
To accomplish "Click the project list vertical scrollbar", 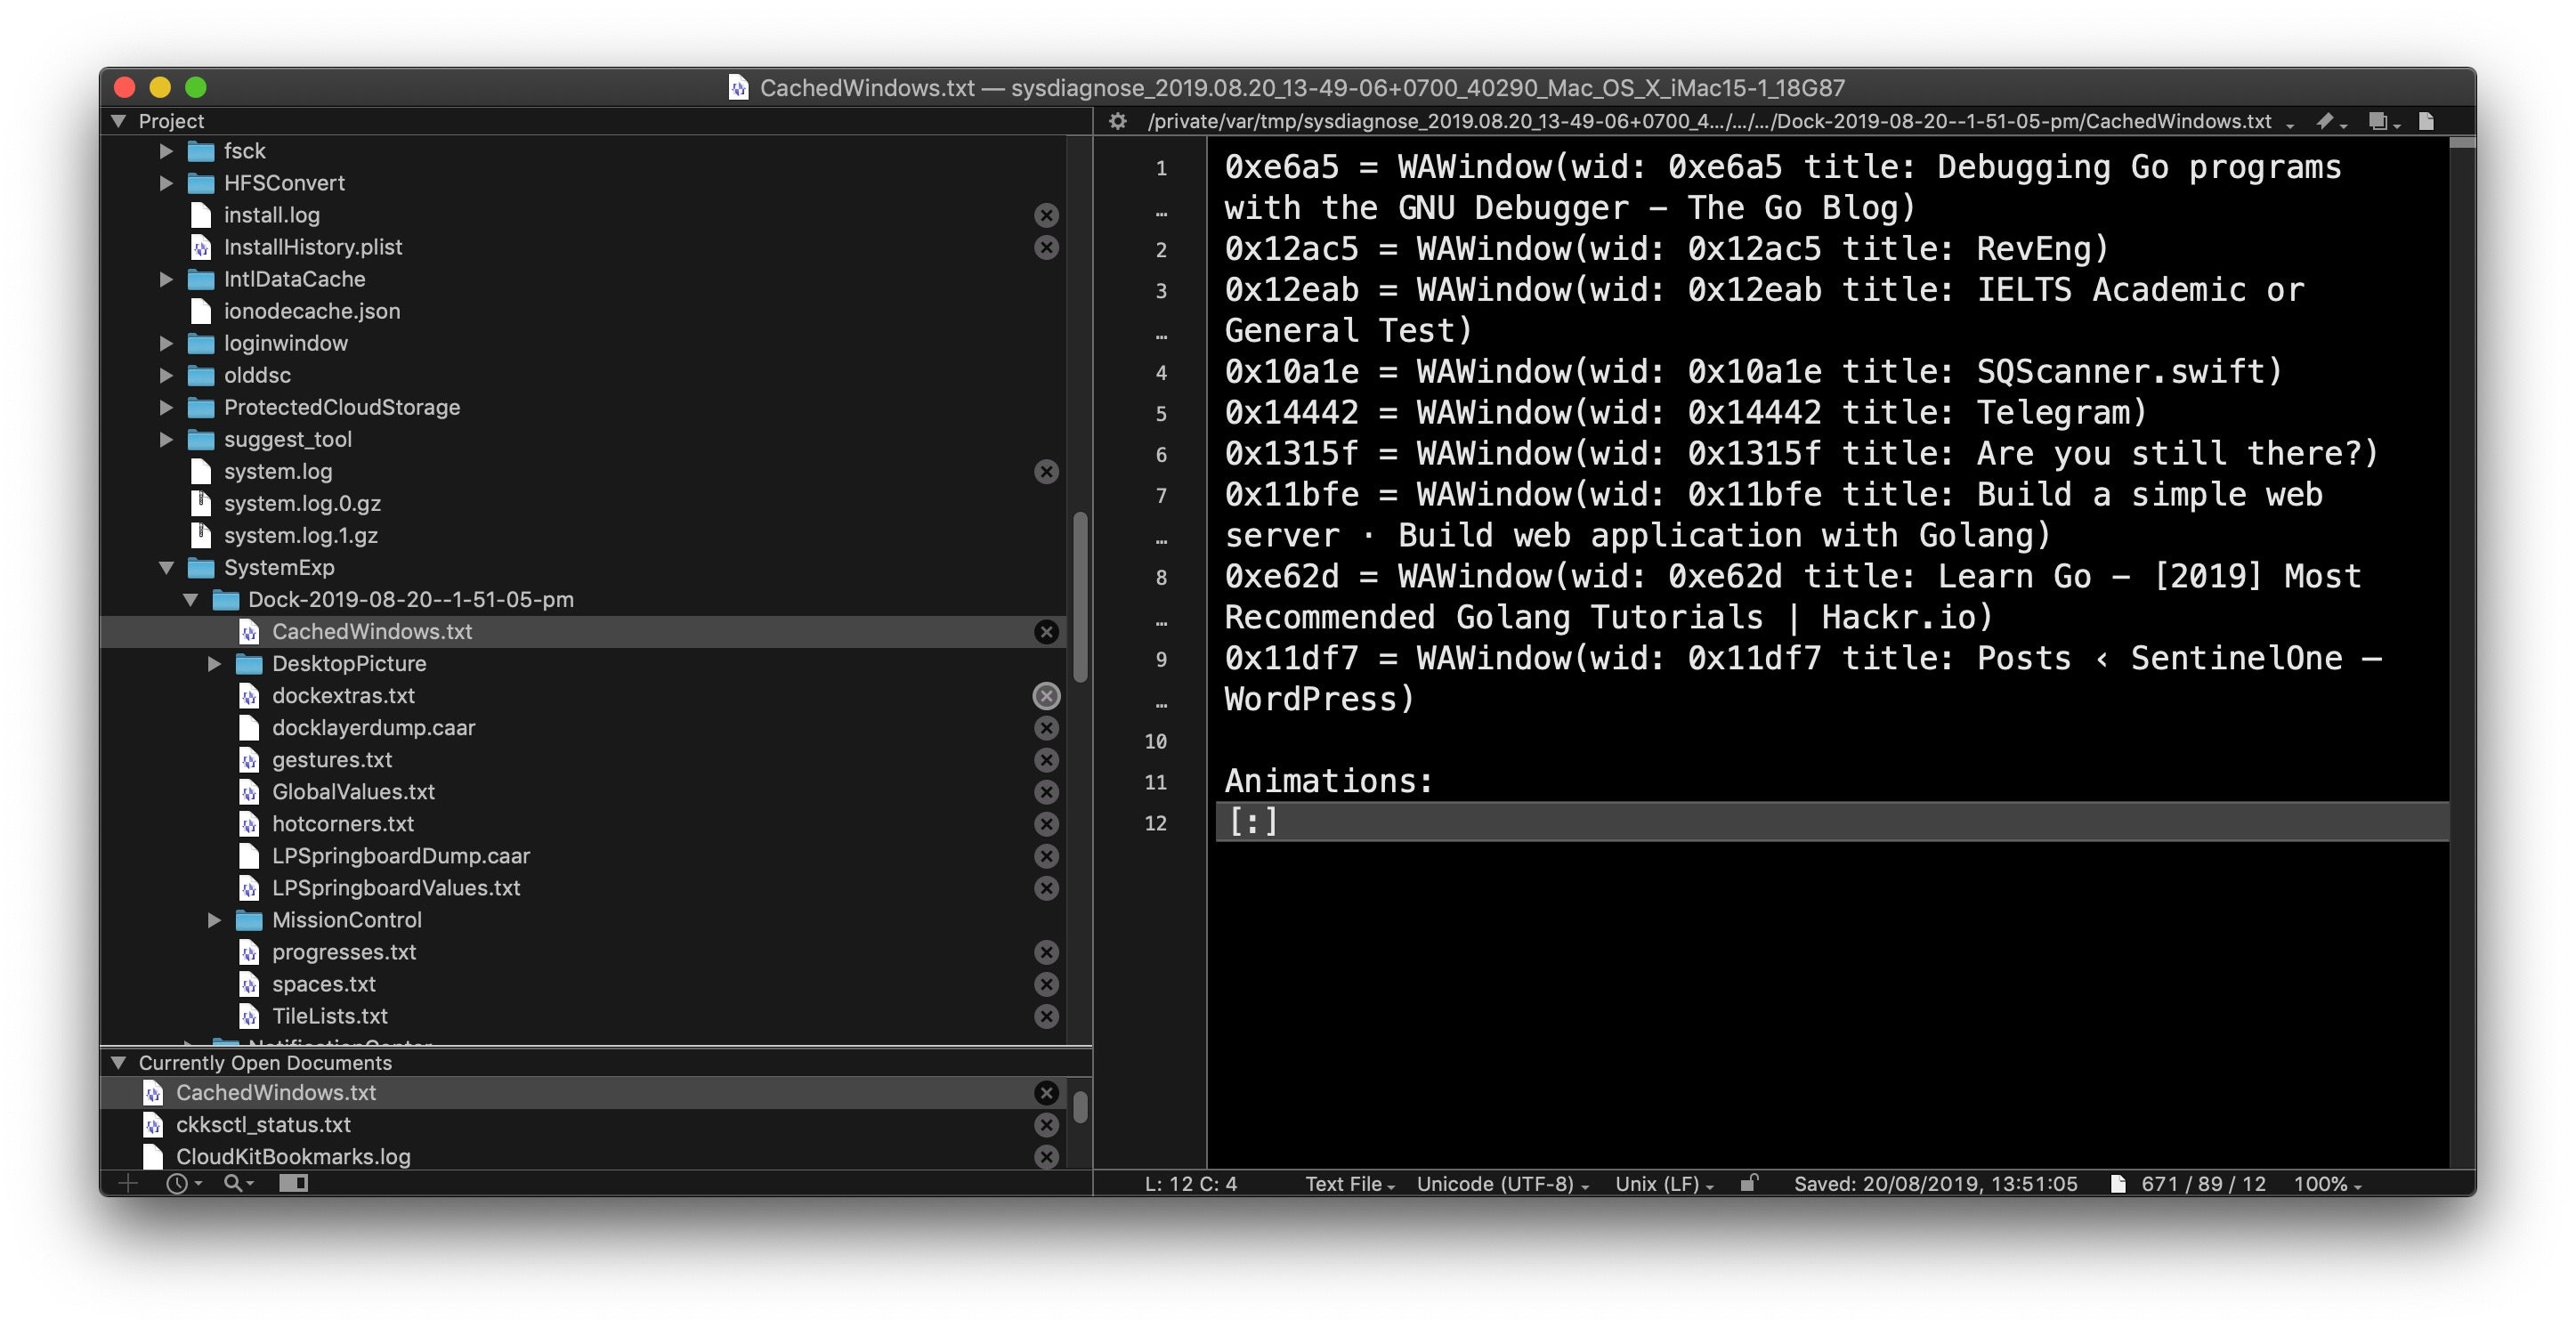I will 1080,596.
